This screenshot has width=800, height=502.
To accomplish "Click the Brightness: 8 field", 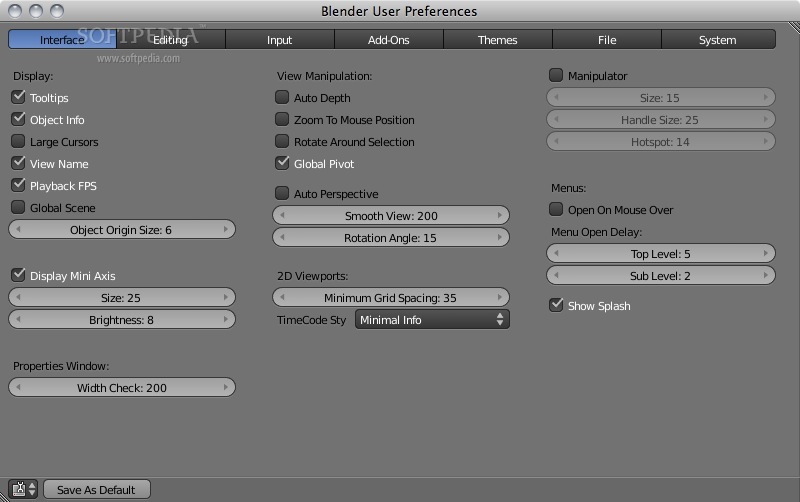I will click(x=122, y=319).
